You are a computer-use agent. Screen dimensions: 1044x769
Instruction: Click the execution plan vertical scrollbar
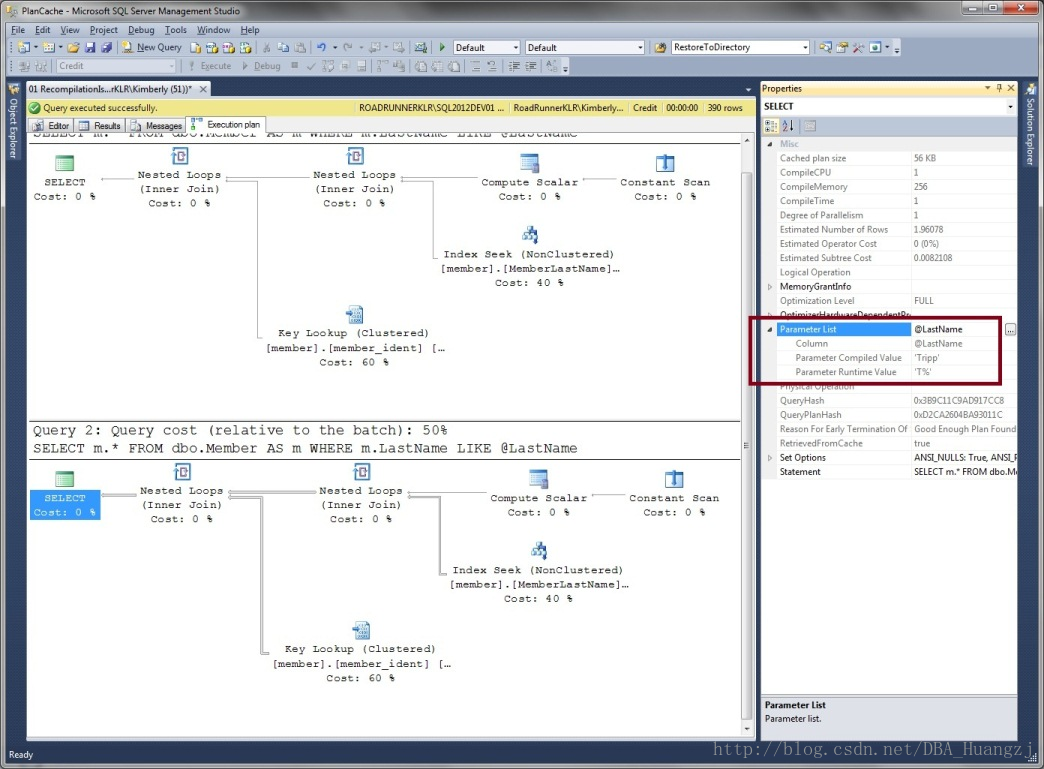pos(746,433)
